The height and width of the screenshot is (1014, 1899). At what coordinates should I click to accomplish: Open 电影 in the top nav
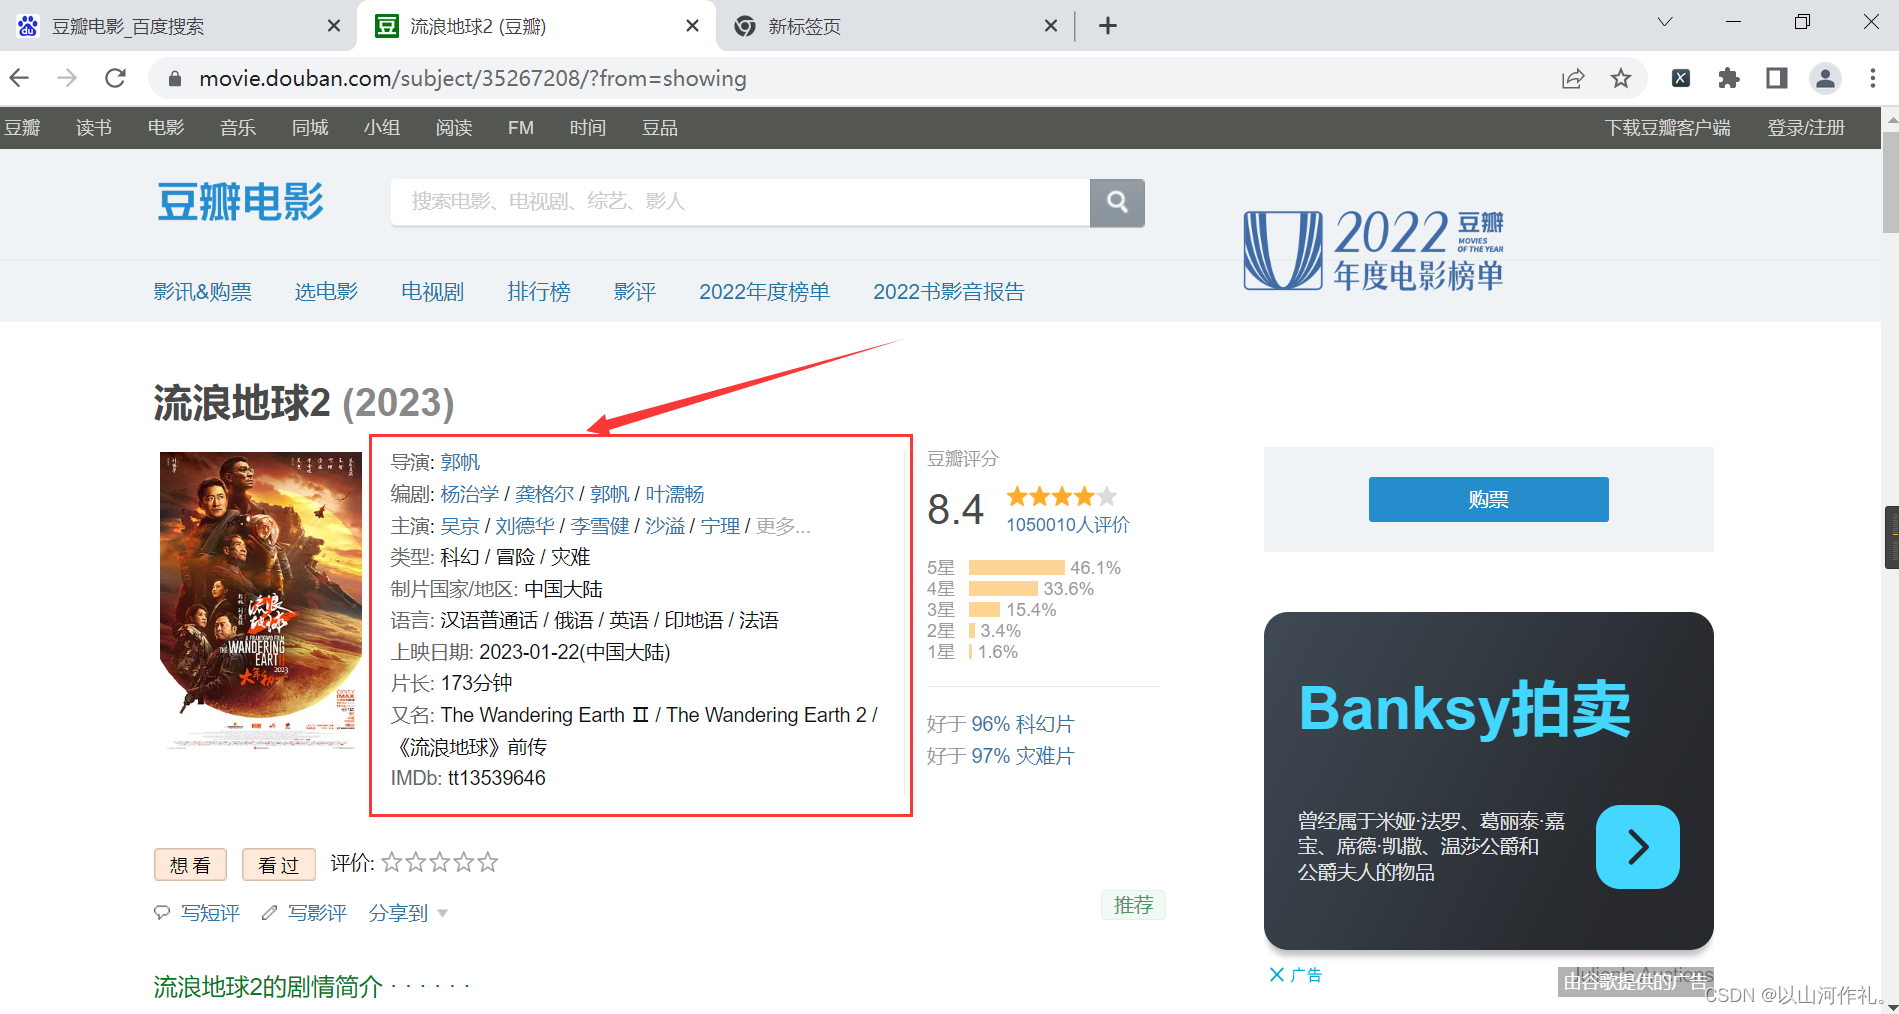tap(166, 128)
